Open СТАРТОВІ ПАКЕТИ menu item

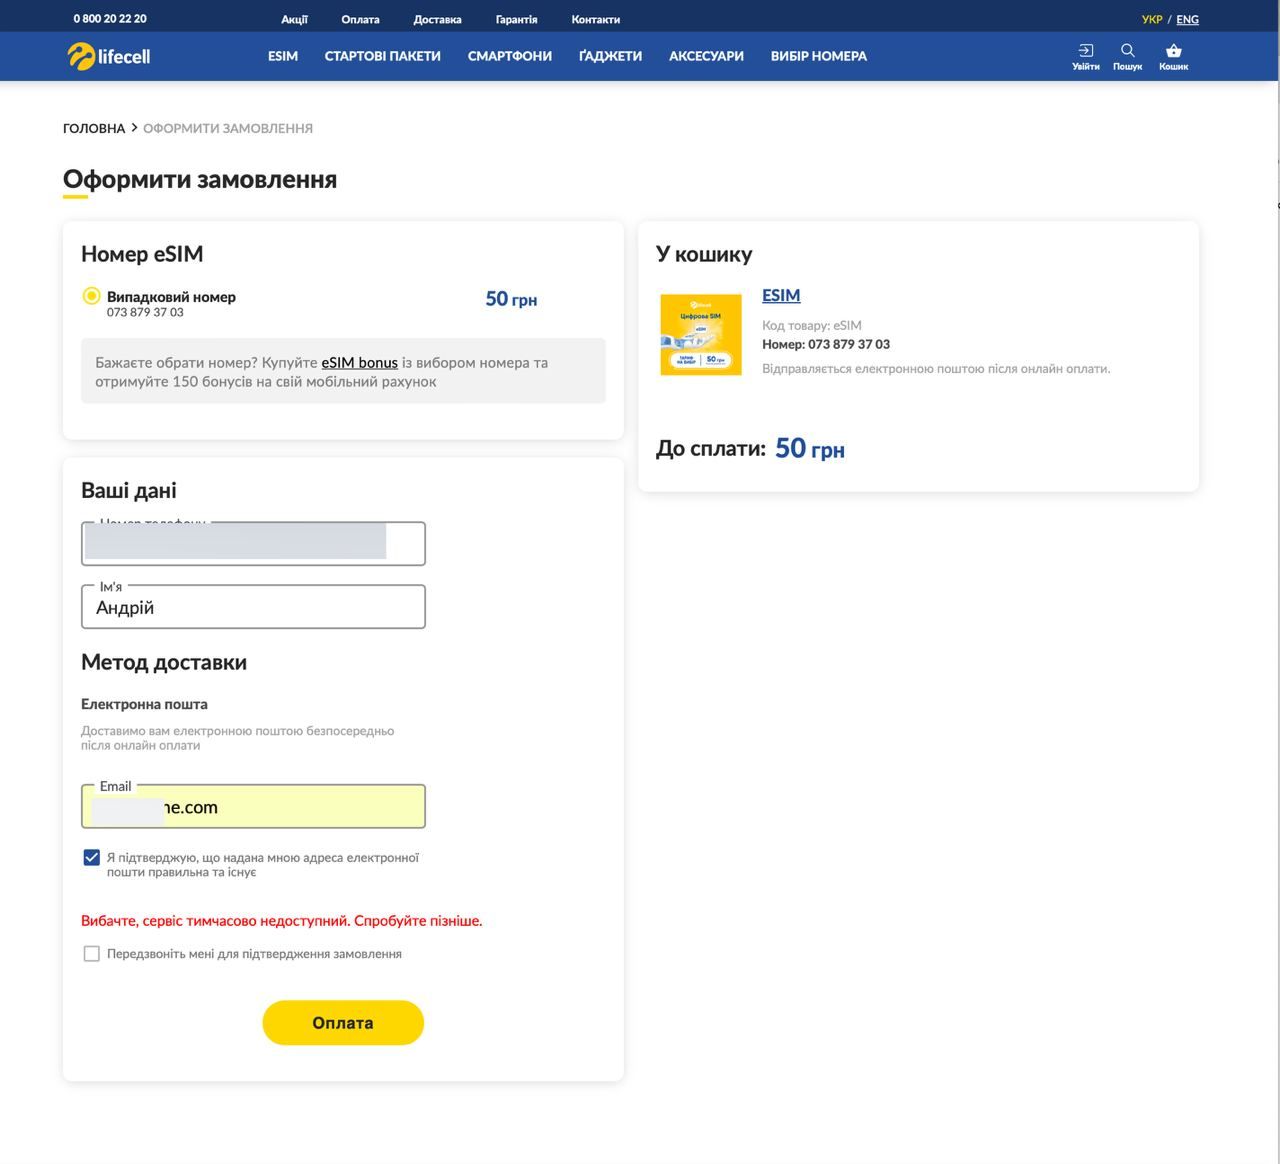click(382, 56)
